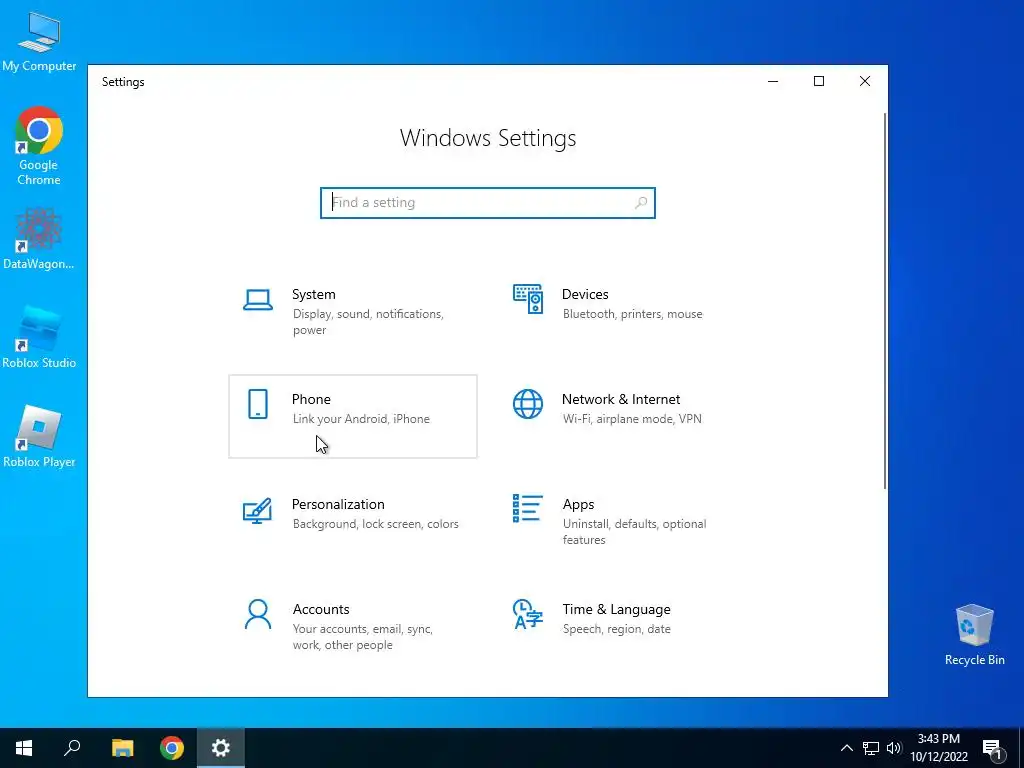The image size is (1024, 768).
Task: Open Devices keyboard and speaker icon
Action: coord(528,299)
